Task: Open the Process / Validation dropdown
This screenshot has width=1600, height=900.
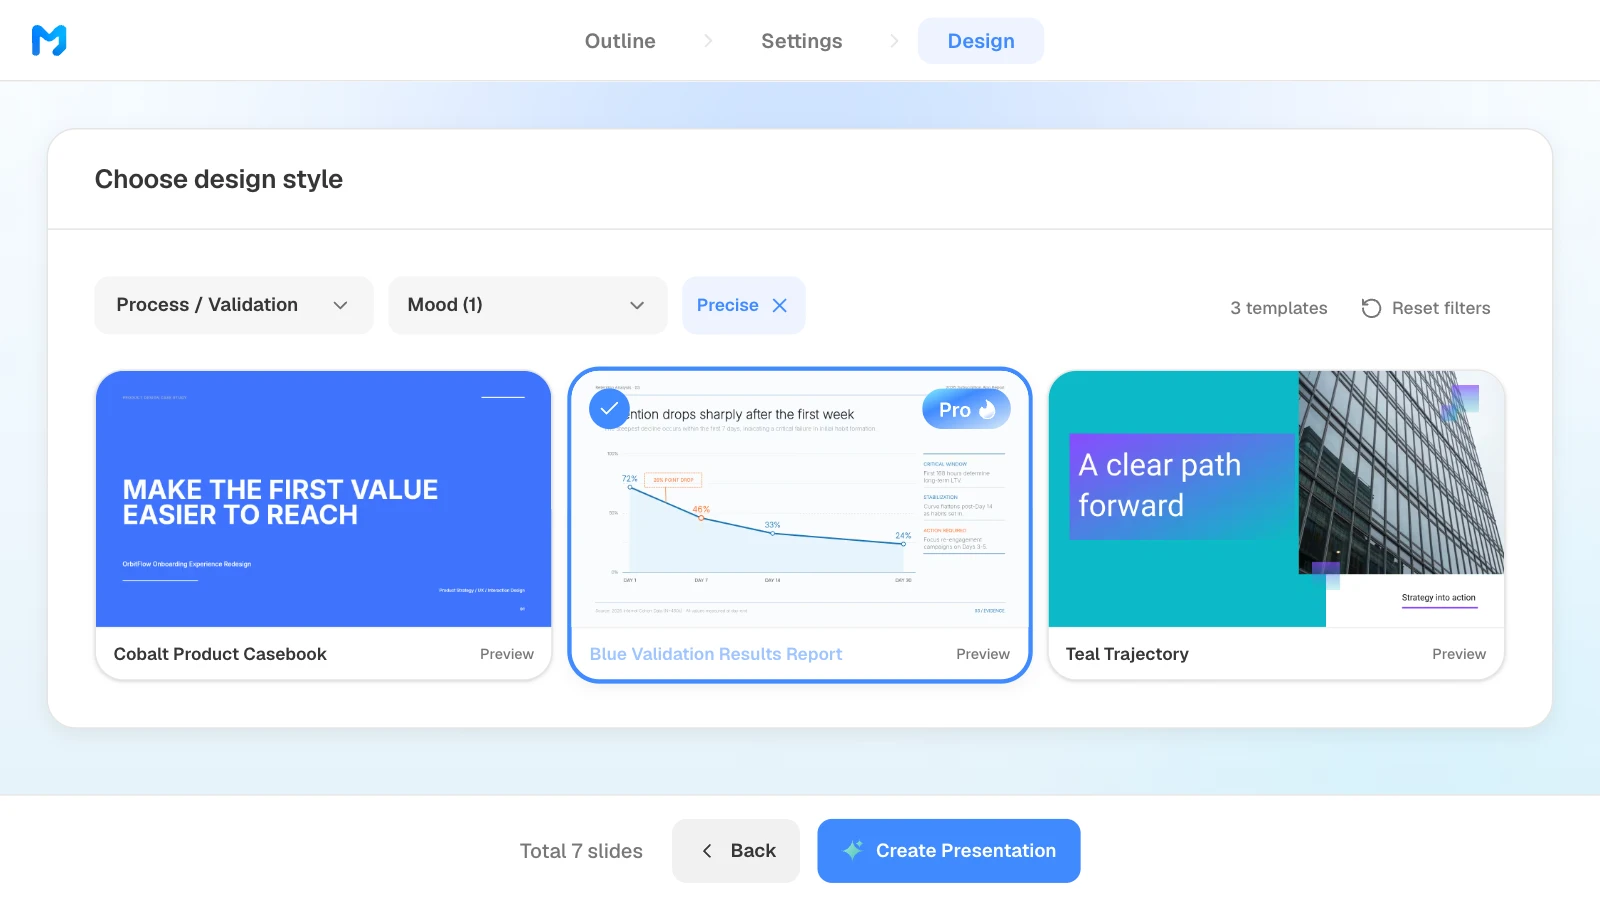Action: pos(234,305)
